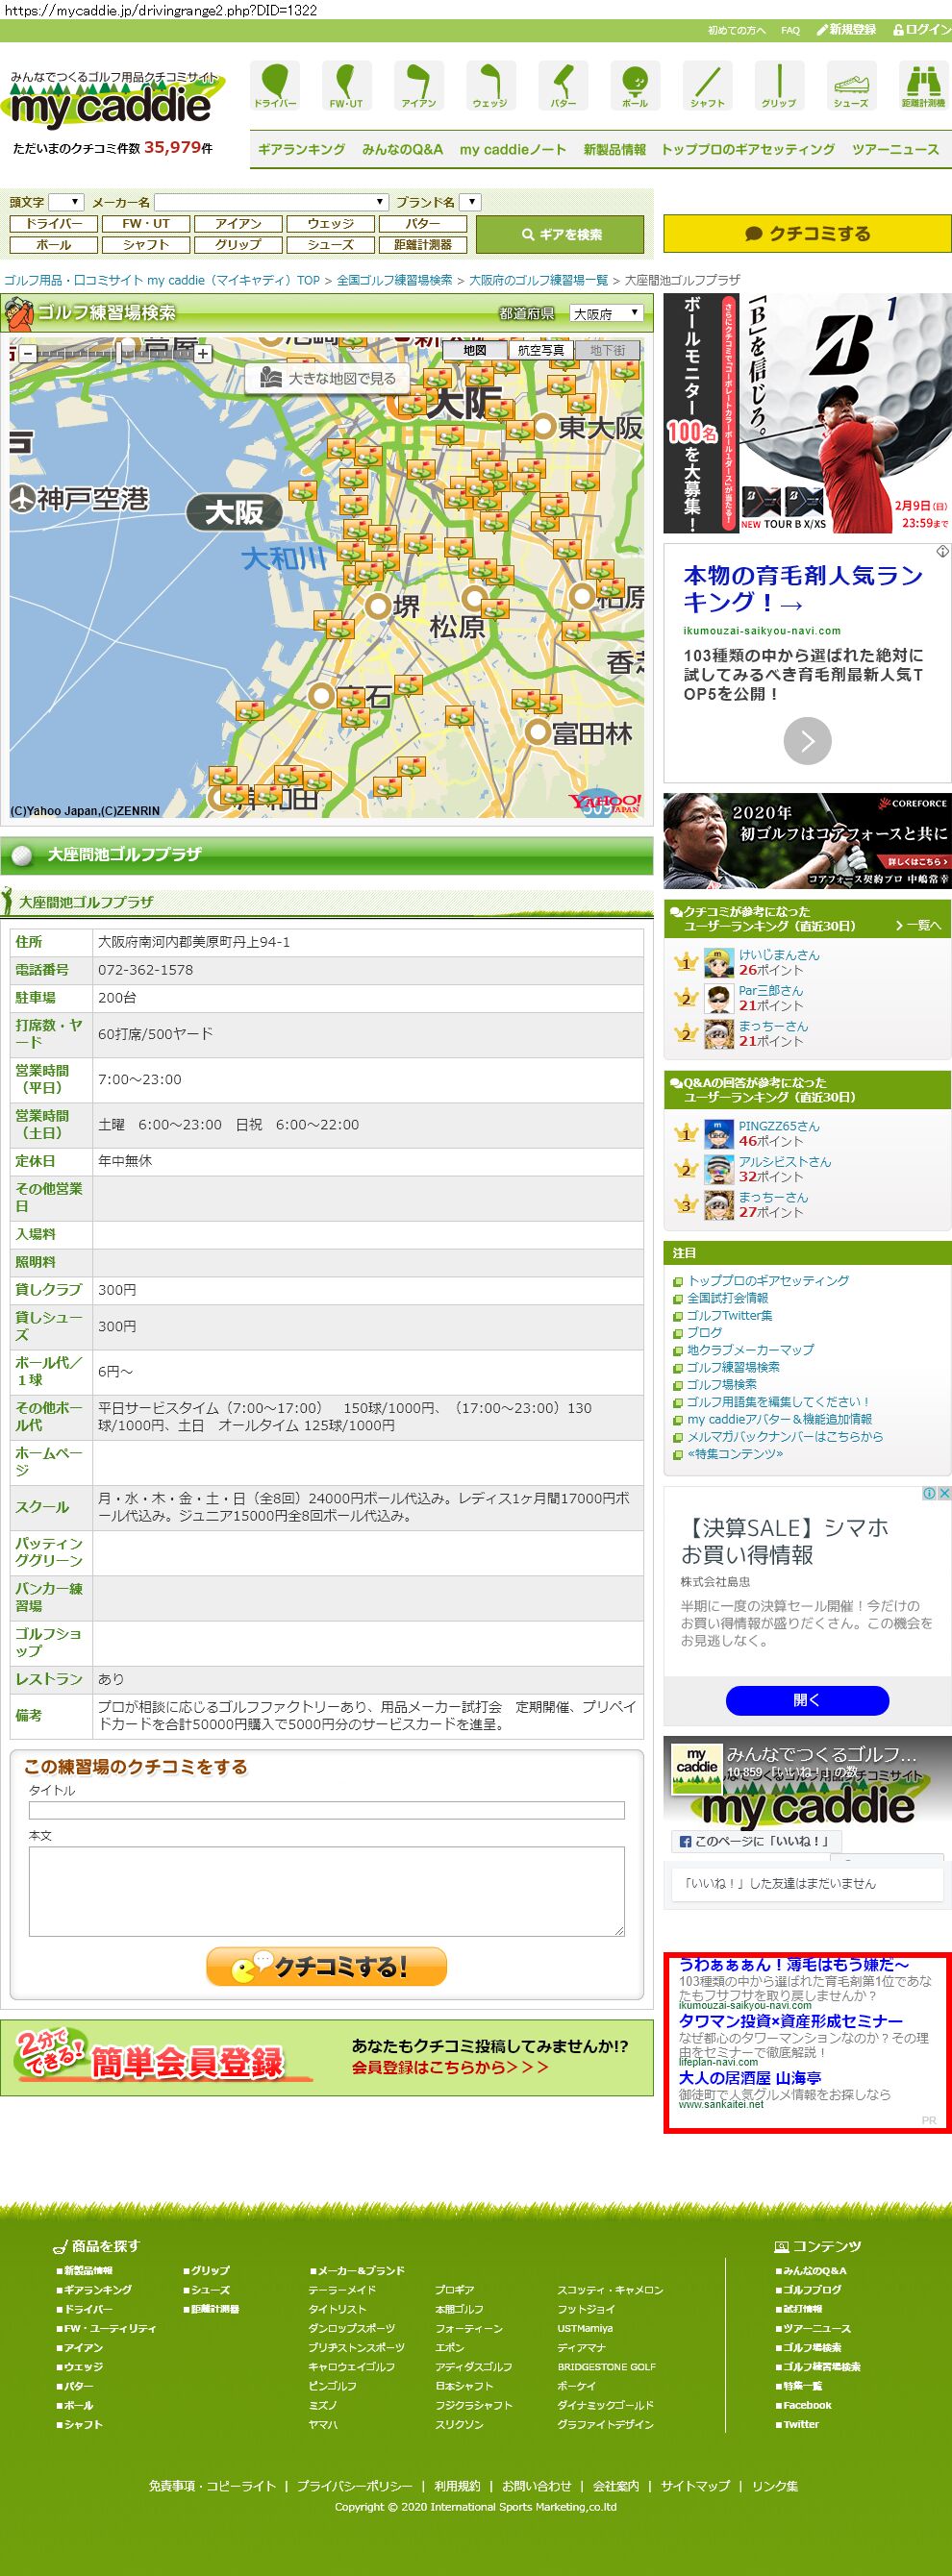Open 頭文字 dropdown
Screen dimensions: 952x2576
[66, 202]
